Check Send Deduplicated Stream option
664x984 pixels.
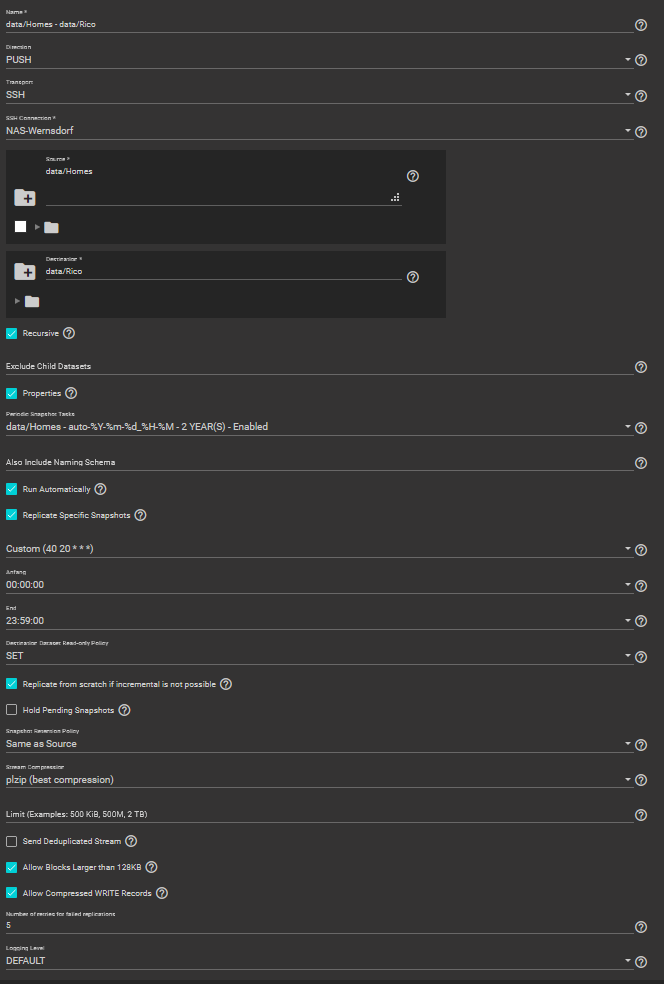click(12, 842)
